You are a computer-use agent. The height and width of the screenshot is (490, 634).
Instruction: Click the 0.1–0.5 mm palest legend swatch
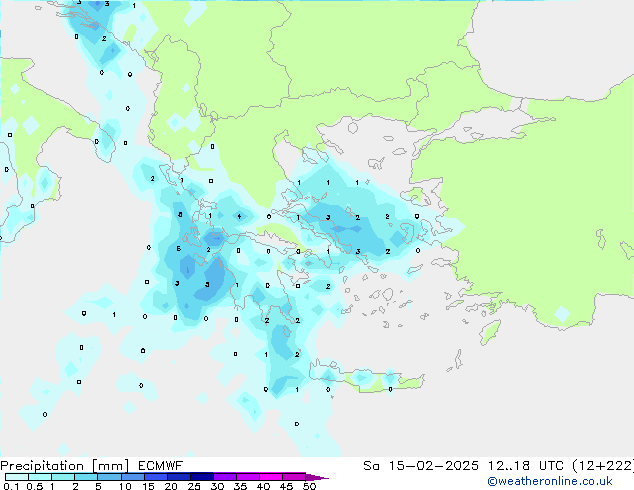pyautogui.click(x=17, y=477)
